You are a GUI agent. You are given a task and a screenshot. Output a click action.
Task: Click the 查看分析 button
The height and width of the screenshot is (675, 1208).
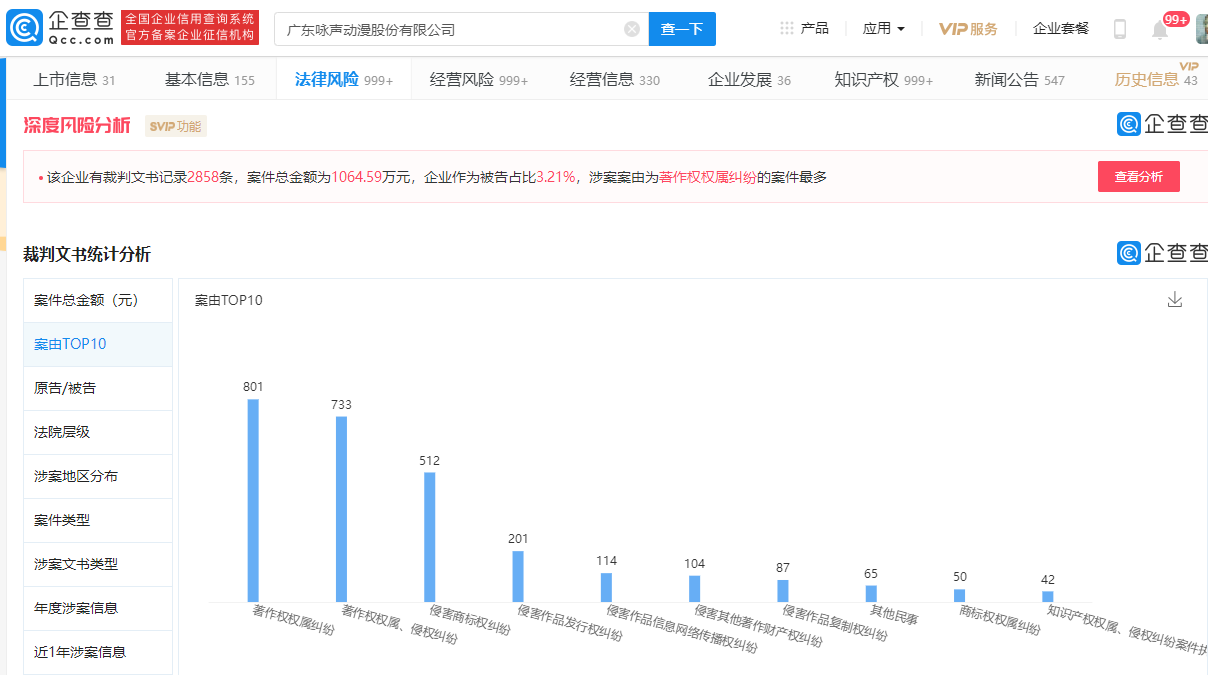[1138, 176]
